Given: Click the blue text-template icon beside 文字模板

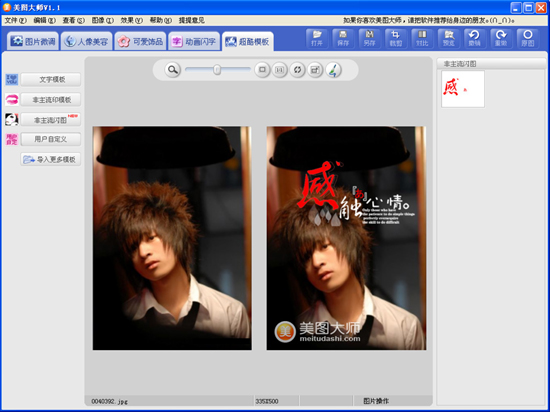Looking at the screenshot, I should click(12, 80).
